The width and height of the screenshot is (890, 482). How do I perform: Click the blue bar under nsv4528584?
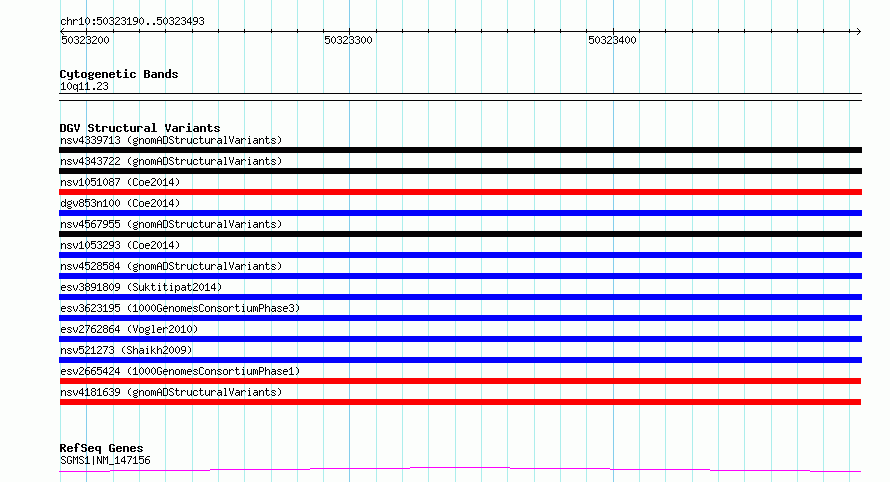point(460,276)
